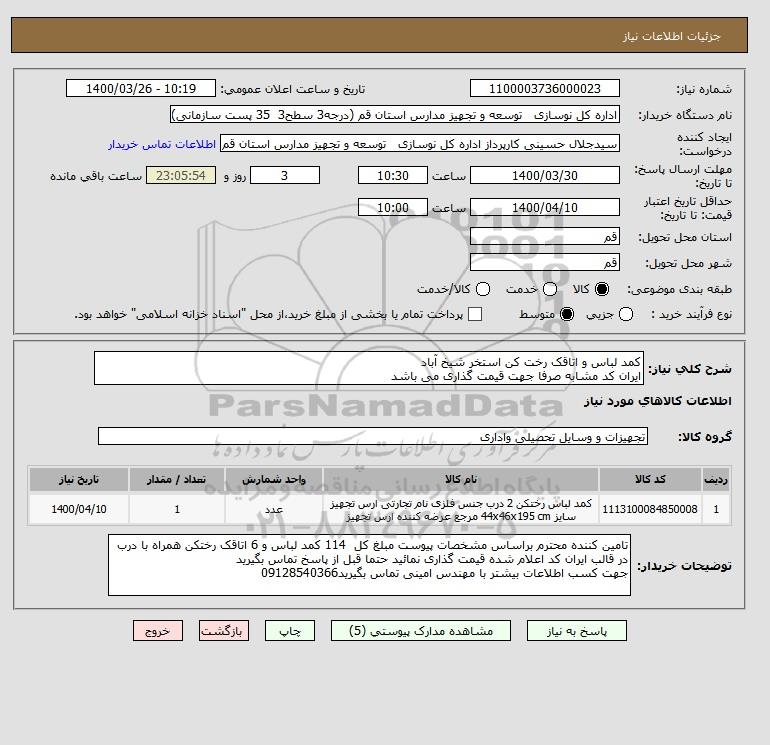Screen dimensions: 770x745
Task: Click the request creator name field
Action: pyautogui.click(x=420, y=144)
